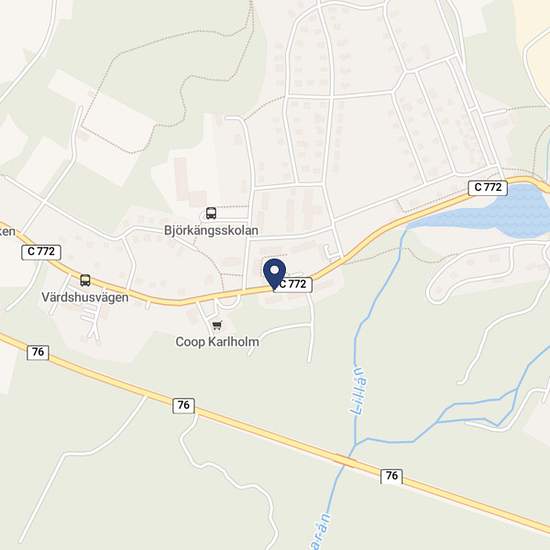Click the Björkängsskolan text label

coord(211,230)
